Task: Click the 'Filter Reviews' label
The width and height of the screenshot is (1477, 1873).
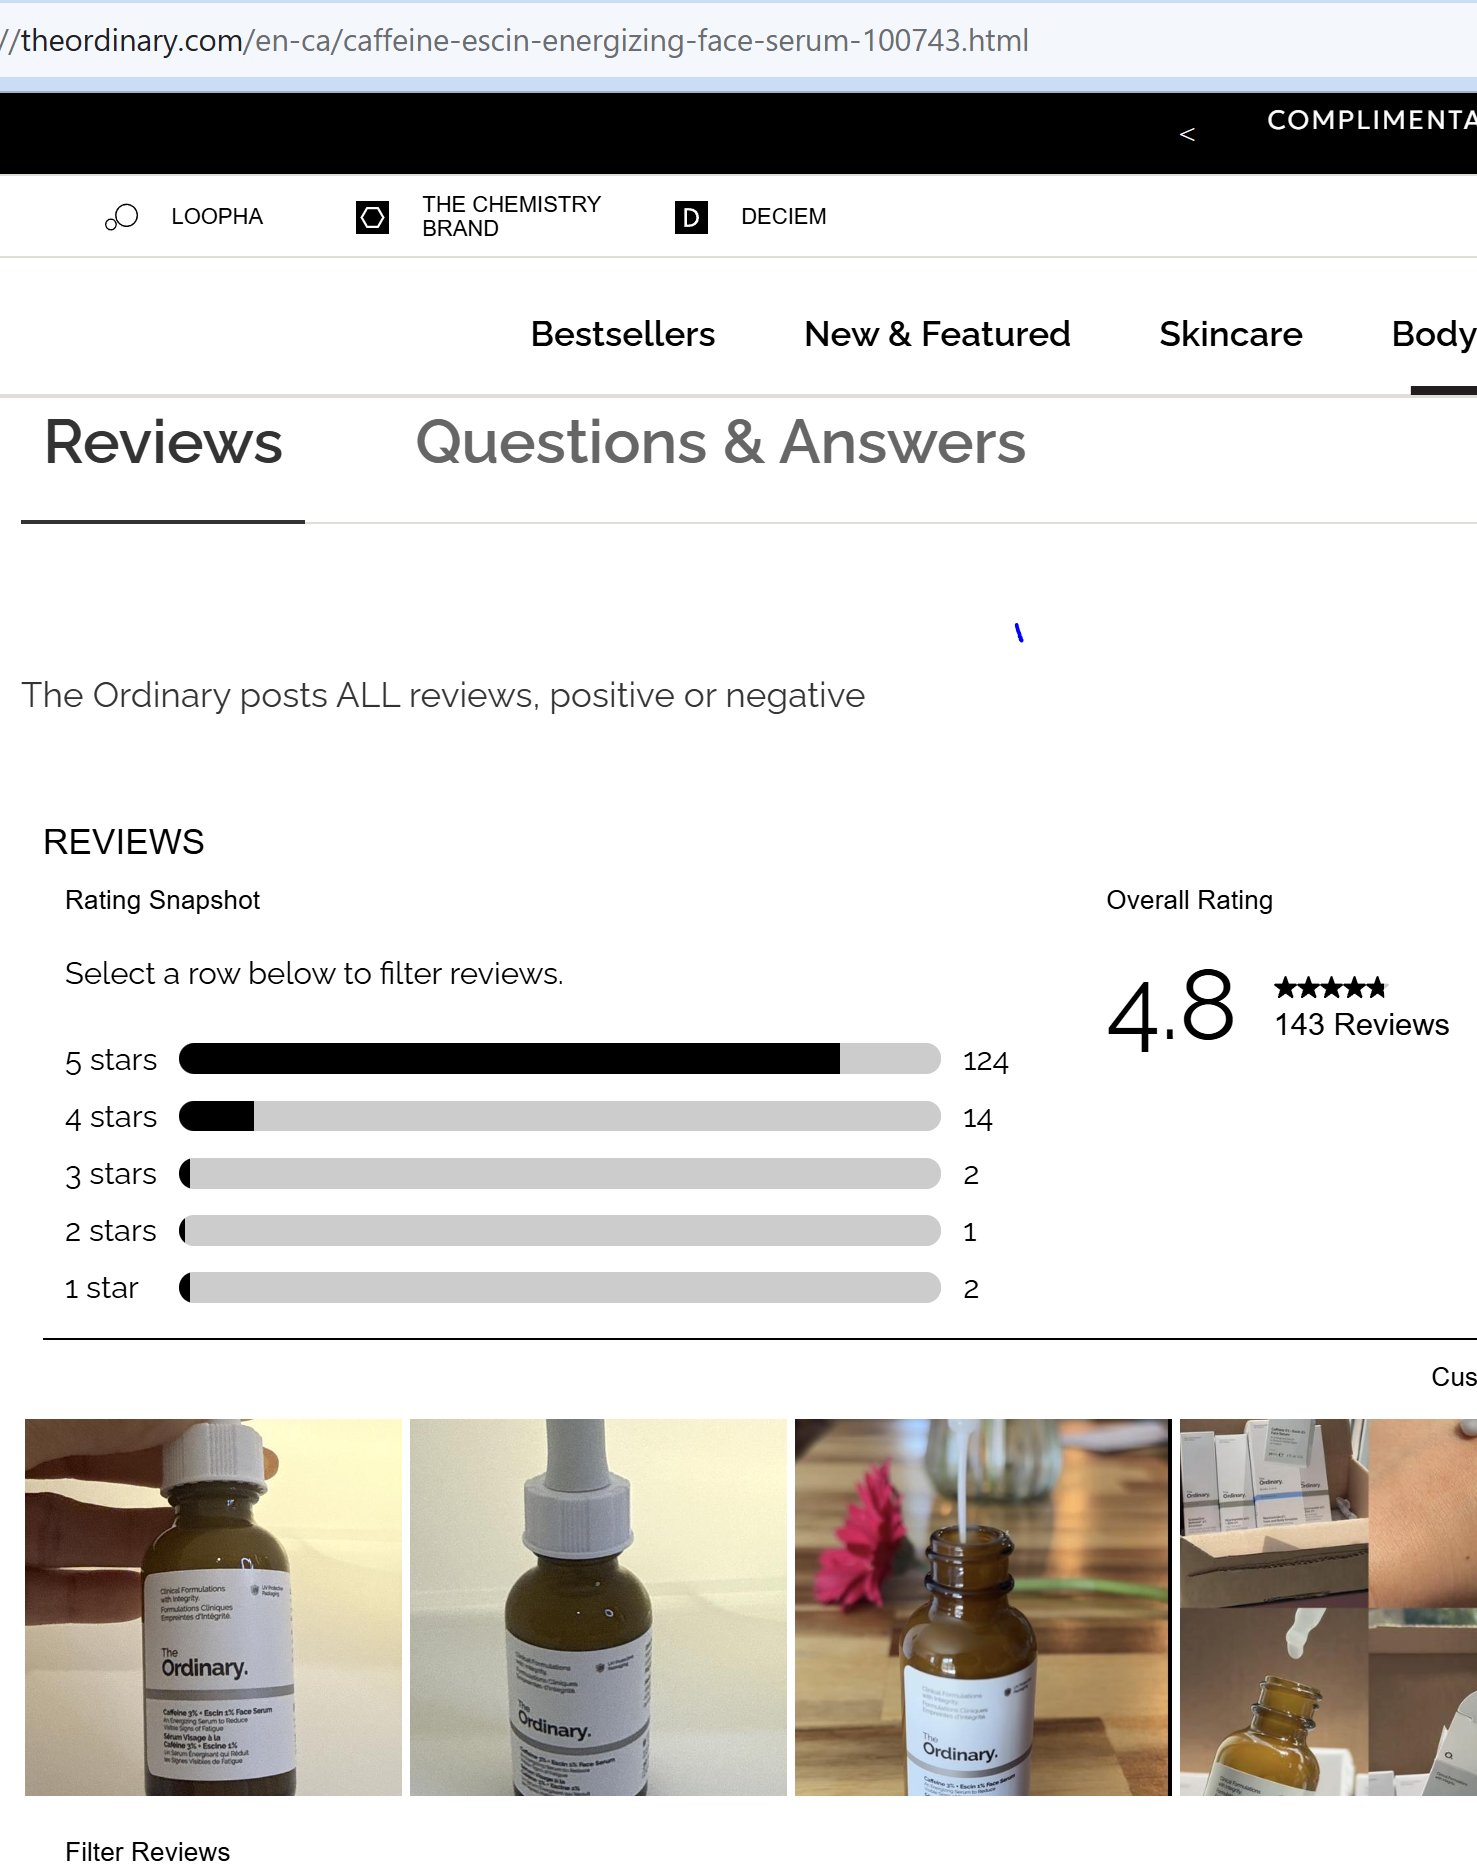Action: [x=147, y=1851]
